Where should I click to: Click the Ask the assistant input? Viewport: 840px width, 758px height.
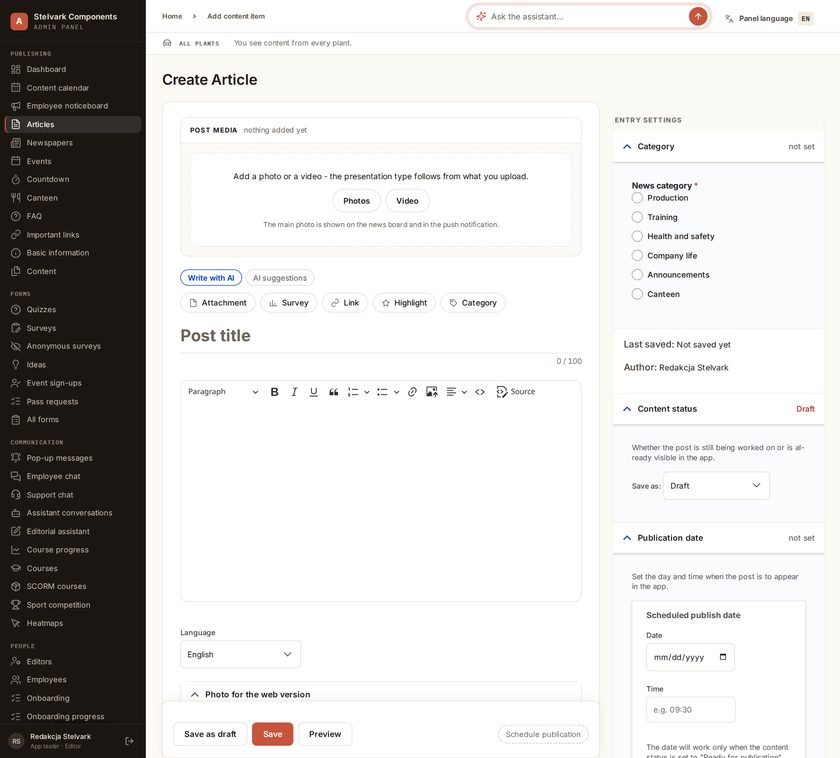click(x=587, y=17)
